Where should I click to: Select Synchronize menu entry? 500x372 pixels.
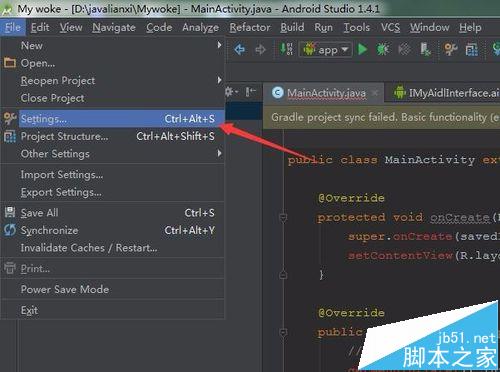pyautogui.click(x=112, y=230)
